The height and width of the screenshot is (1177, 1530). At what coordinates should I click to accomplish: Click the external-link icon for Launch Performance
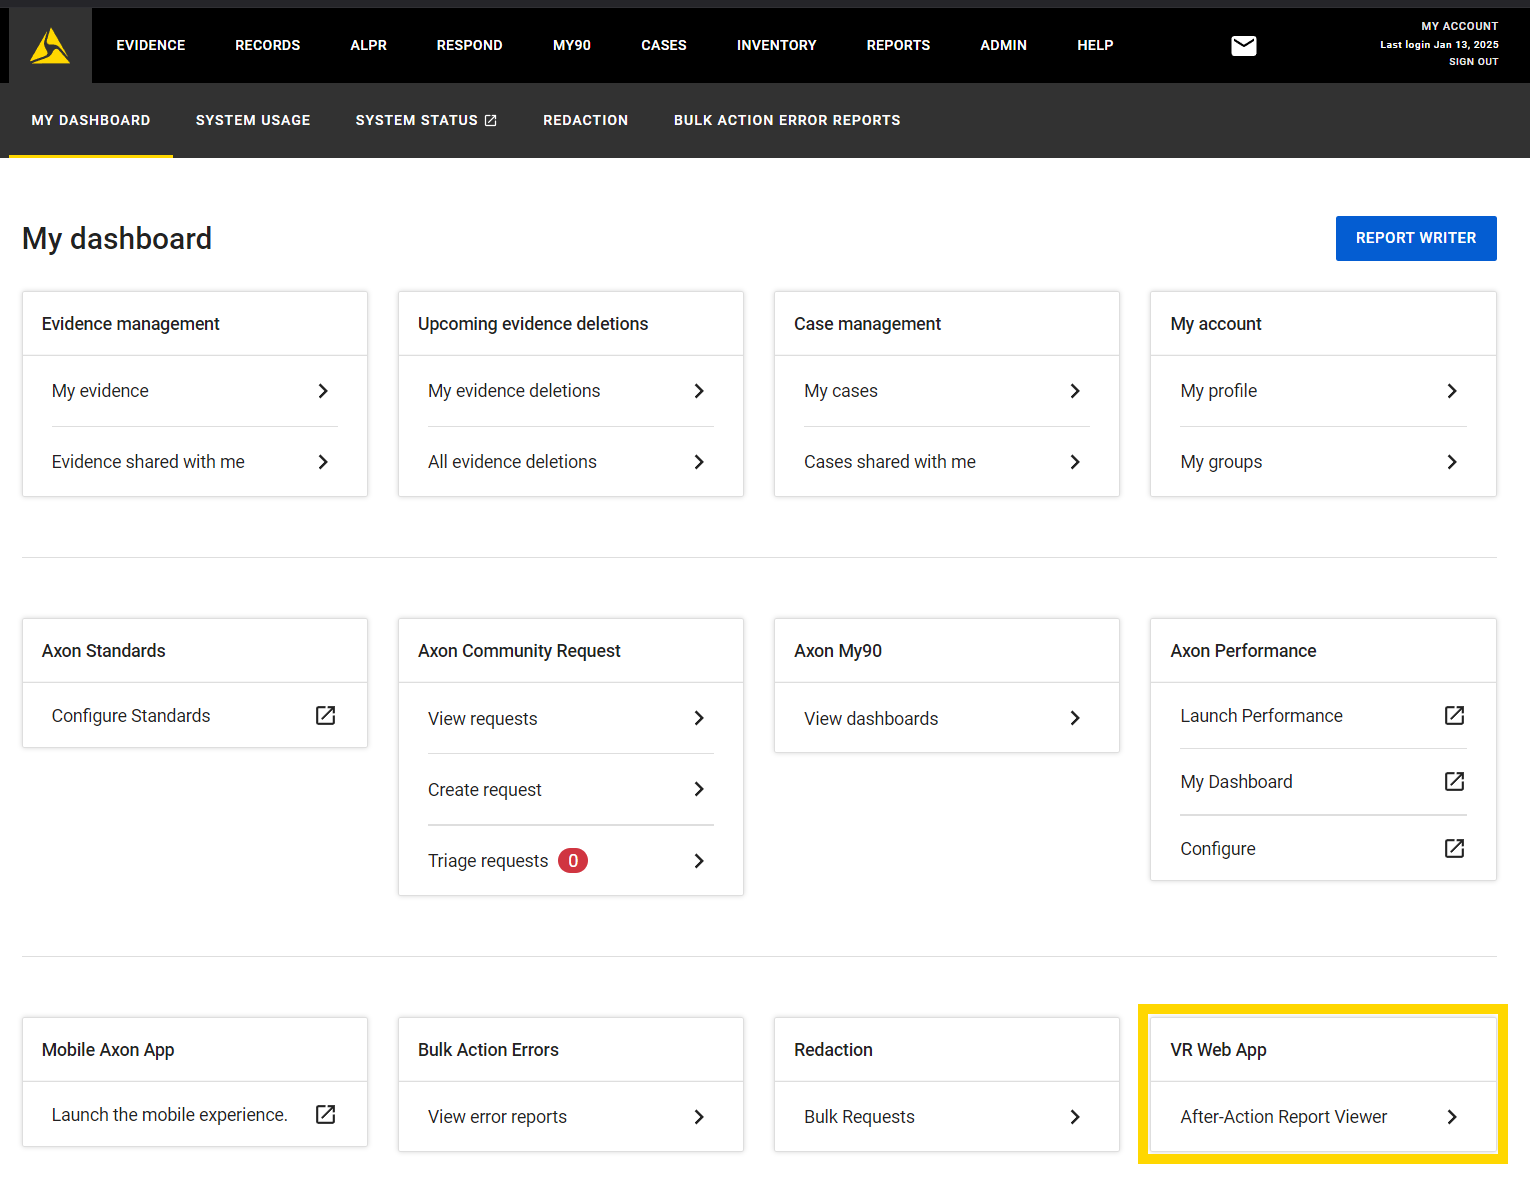click(x=1455, y=715)
